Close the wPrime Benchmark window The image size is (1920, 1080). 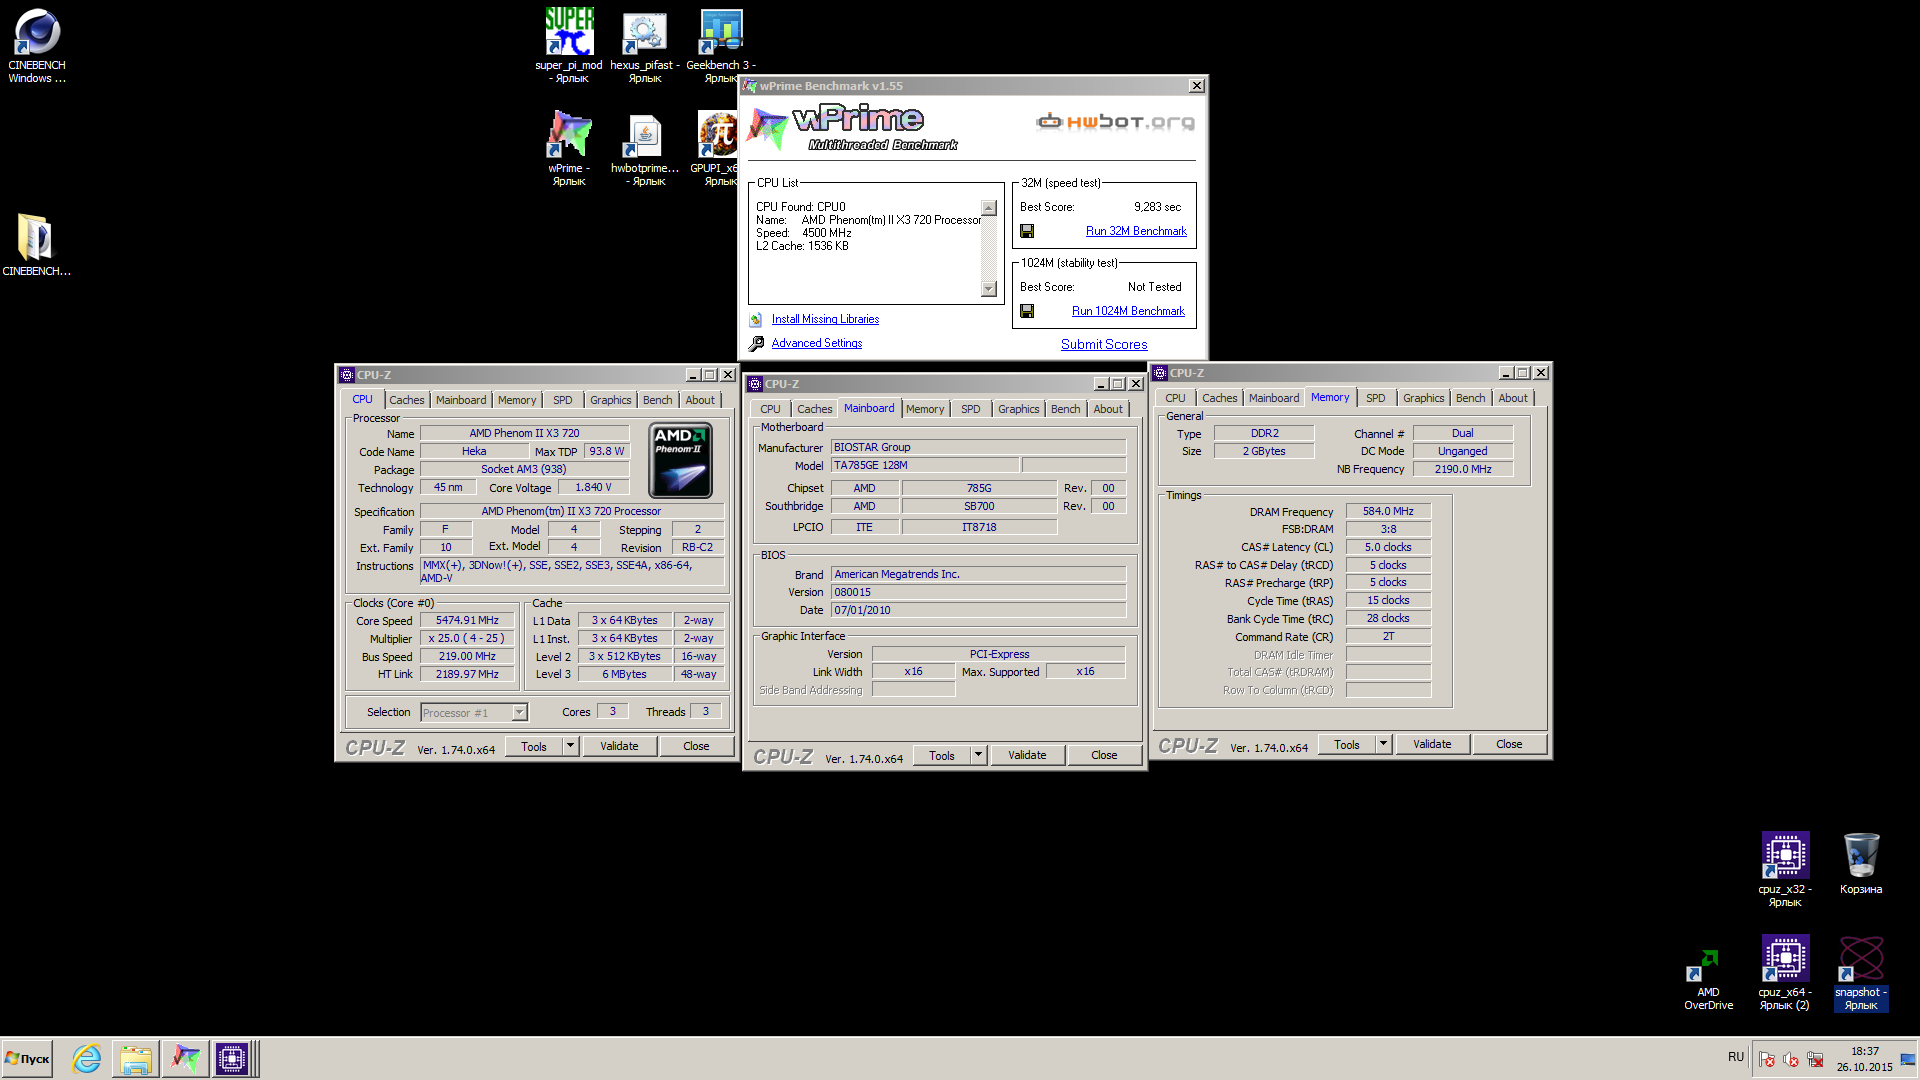[x=1196, y=86]
